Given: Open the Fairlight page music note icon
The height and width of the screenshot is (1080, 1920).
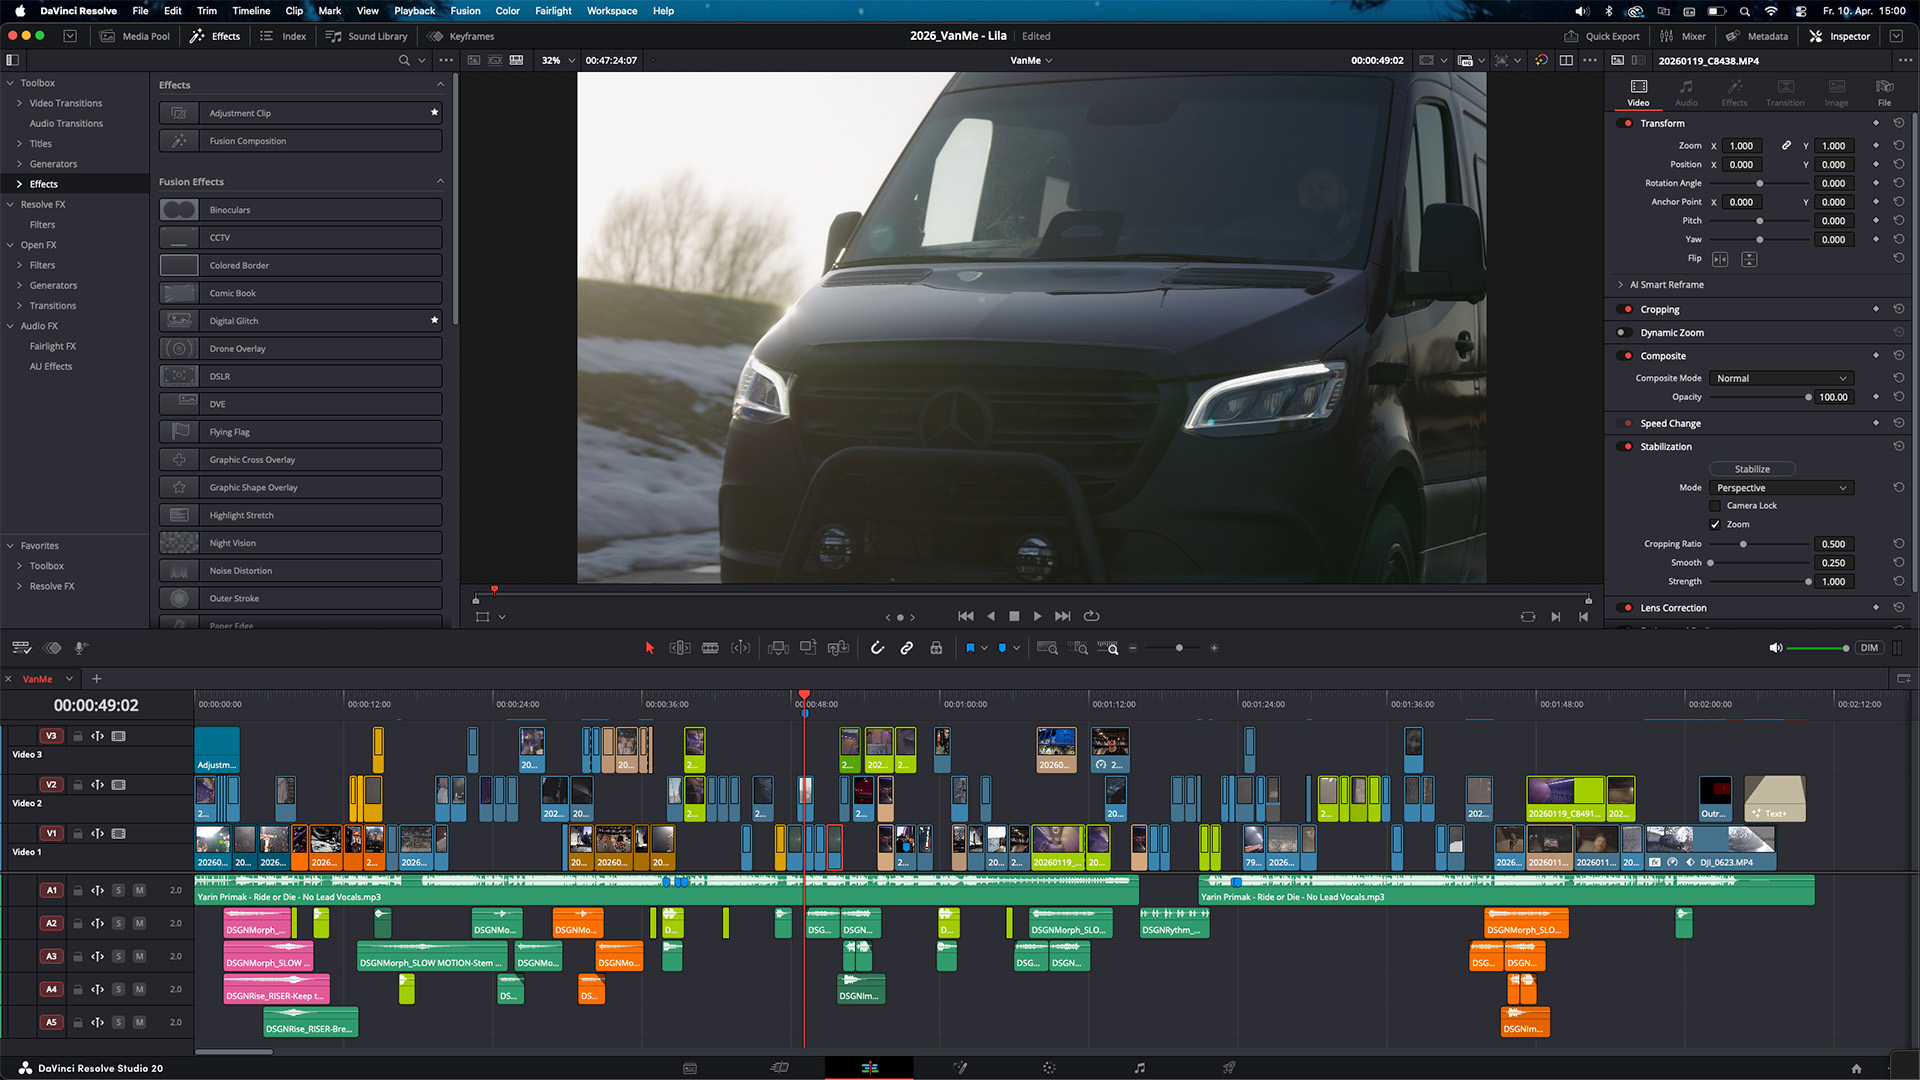Looking at the screenshot, I should pos(1139,1068).
